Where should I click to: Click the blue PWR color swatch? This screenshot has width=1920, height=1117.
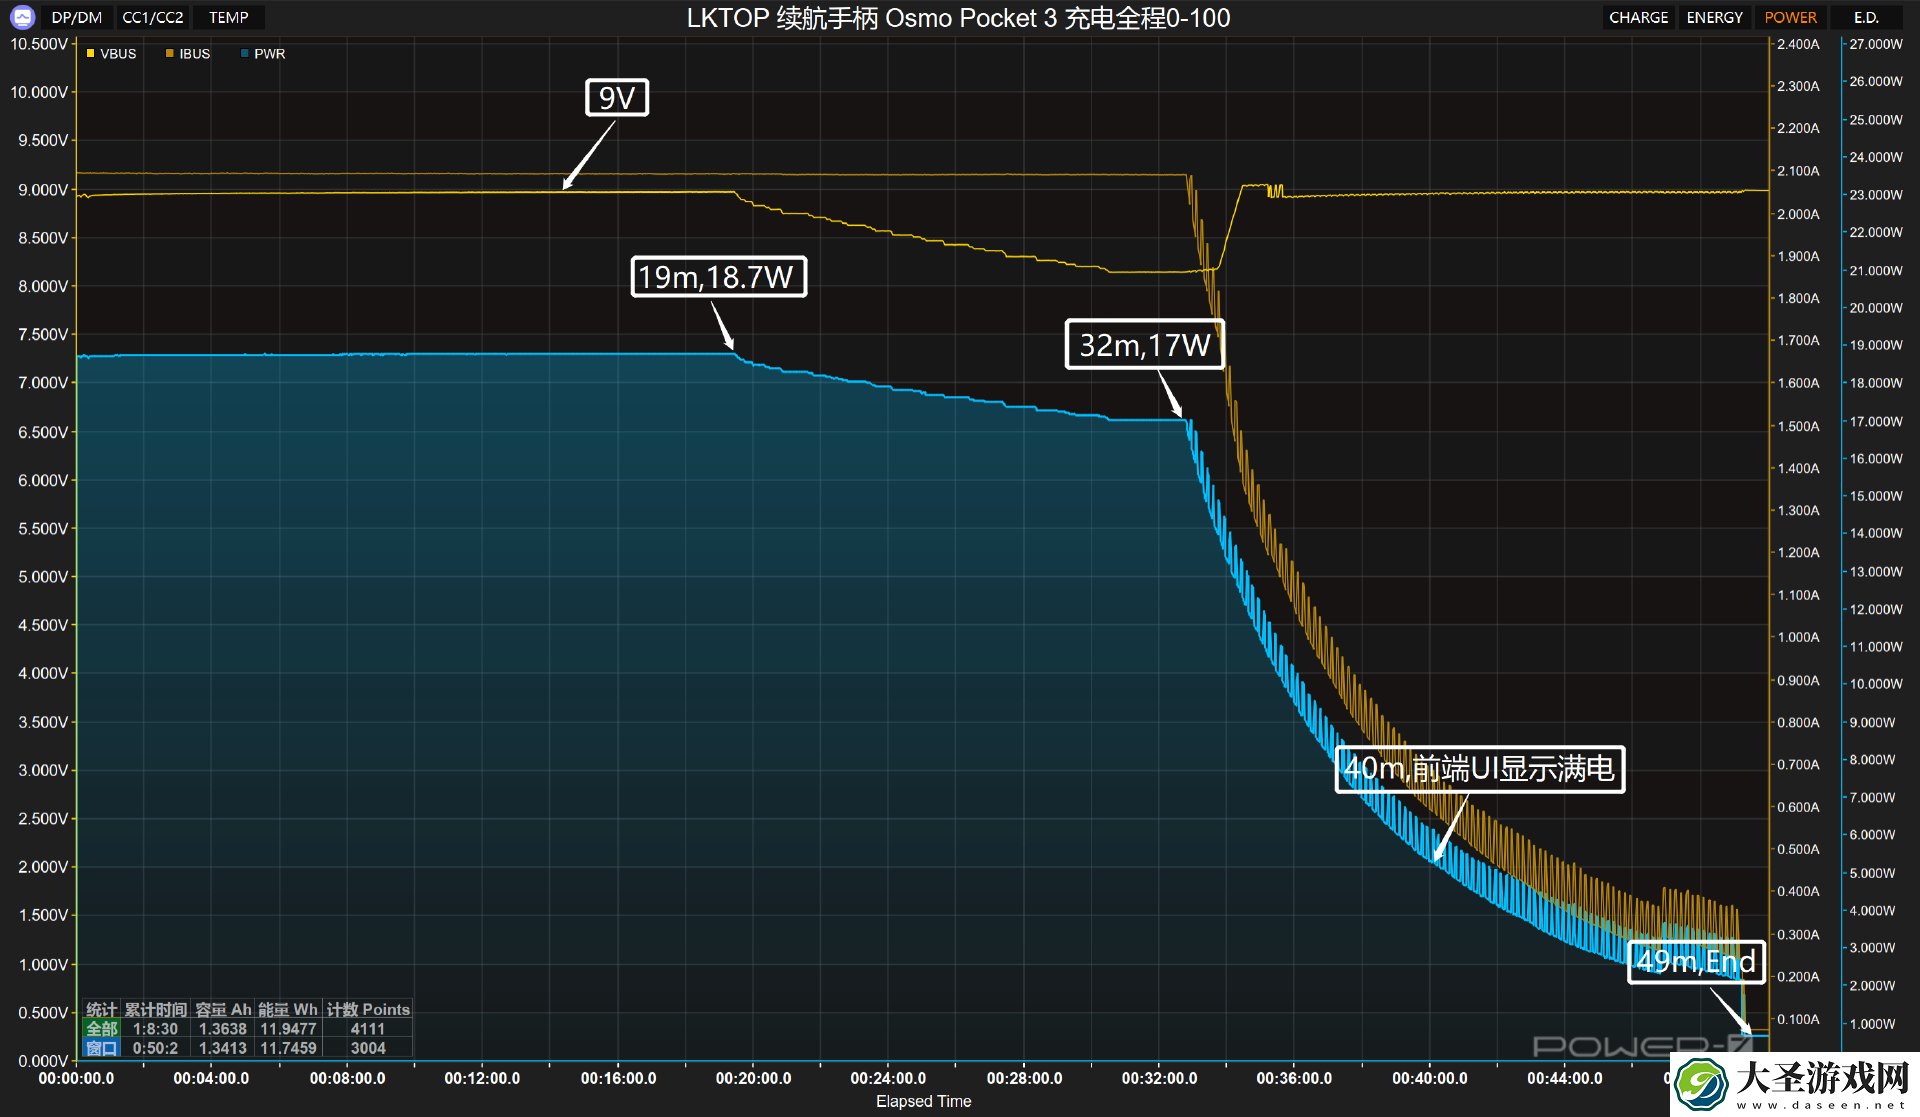click(x=244, y=54)
